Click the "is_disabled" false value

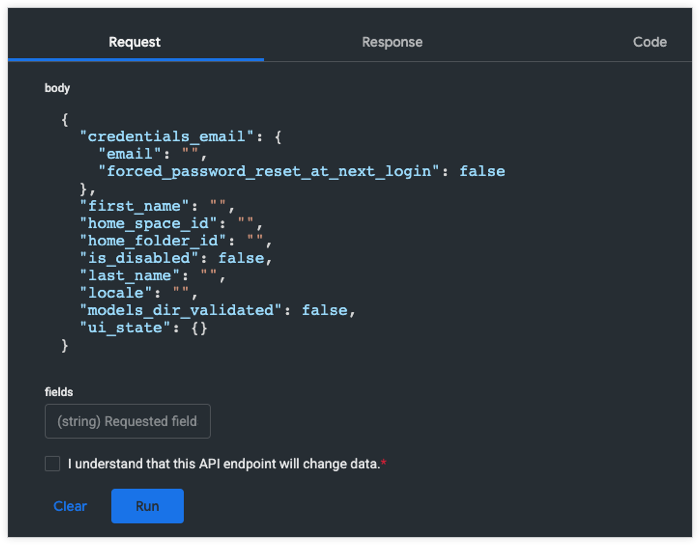click(x=245, y=258)
